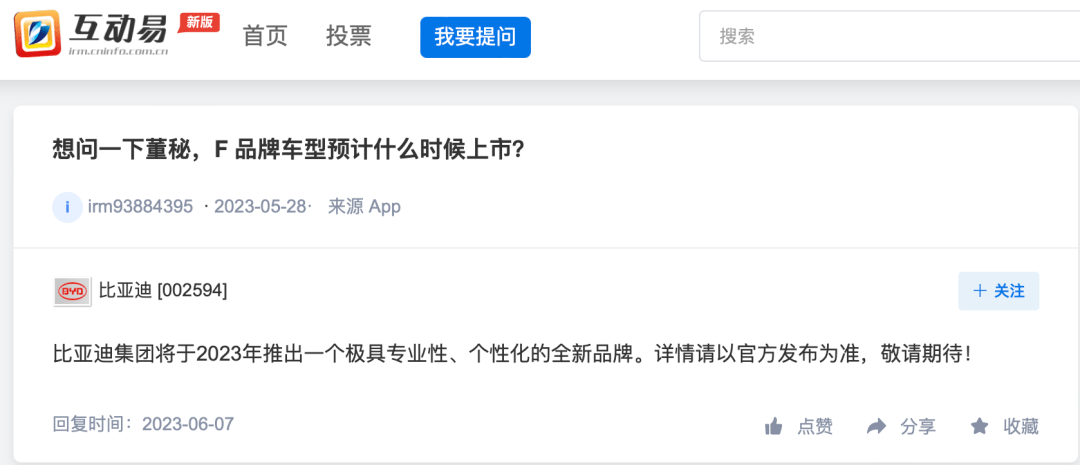Screen dimensions: 1080x465
Task: Click the 互动易 site name text
Action: [119, 29]
